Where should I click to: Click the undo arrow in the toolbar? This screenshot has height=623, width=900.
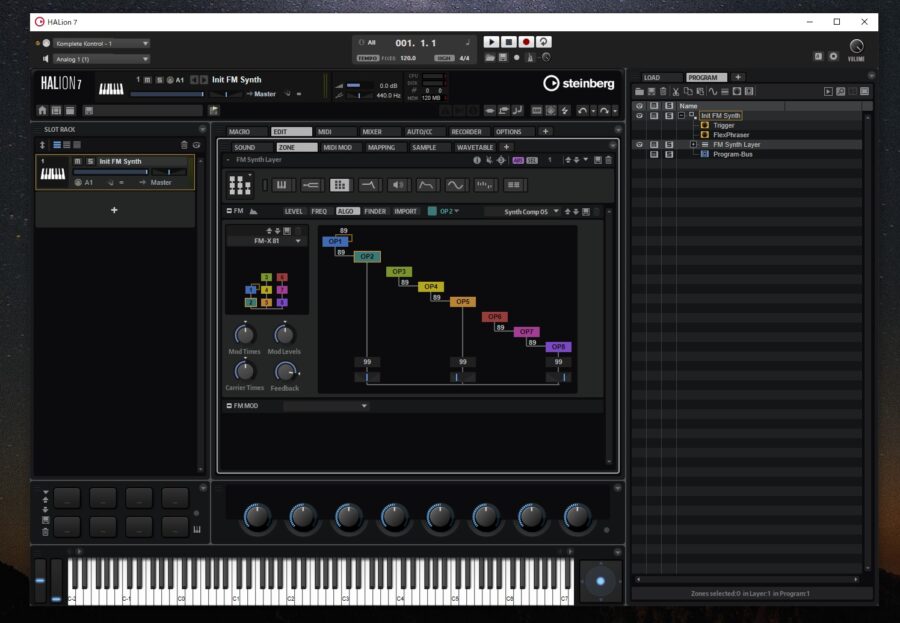coord(583,110)
